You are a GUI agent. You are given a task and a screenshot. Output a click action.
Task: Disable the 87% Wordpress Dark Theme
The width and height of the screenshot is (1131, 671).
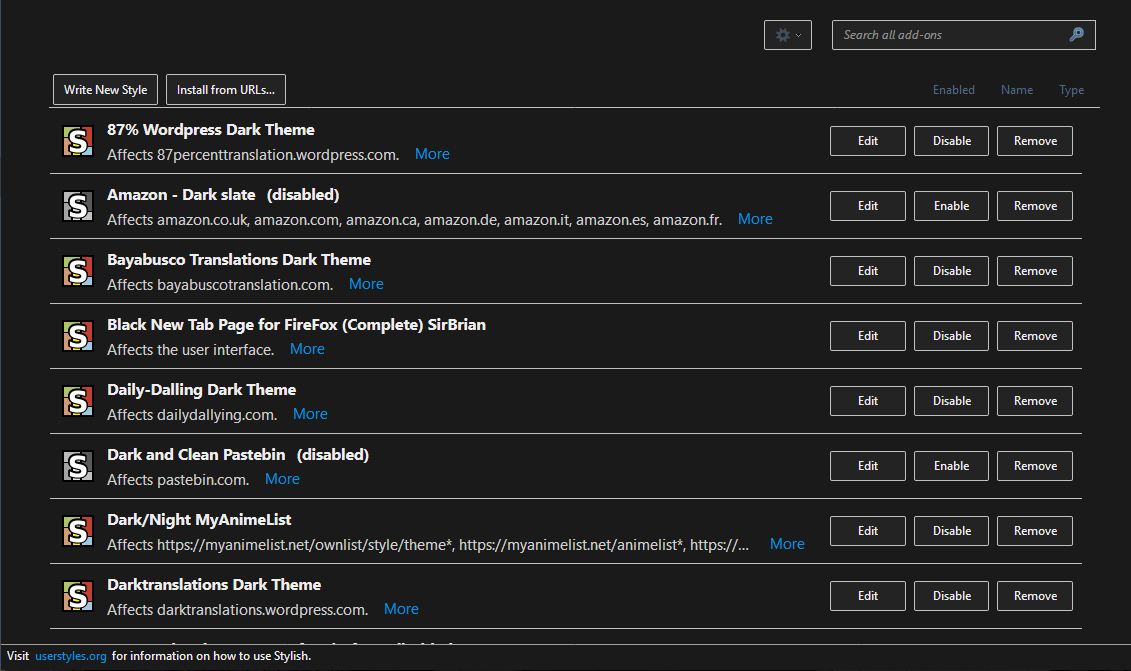click(x=951, y=141)
